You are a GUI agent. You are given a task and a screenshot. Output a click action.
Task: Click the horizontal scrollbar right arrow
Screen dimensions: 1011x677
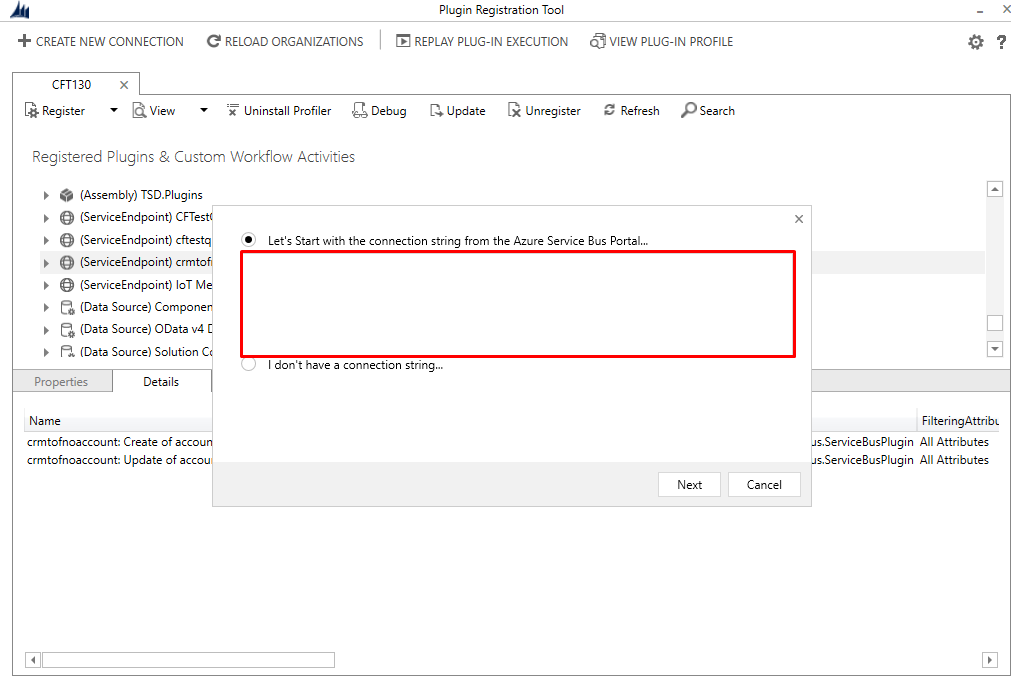pos(990,660)
